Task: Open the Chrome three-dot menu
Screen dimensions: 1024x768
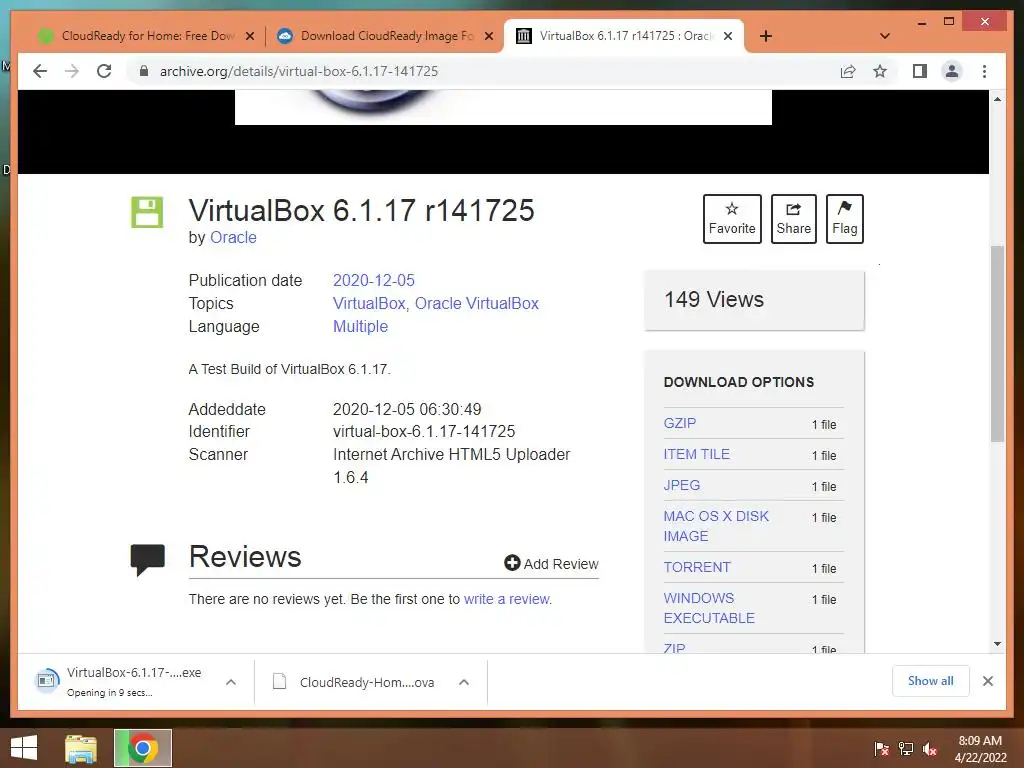Action: pyautogui.click(x=984, y=71)
